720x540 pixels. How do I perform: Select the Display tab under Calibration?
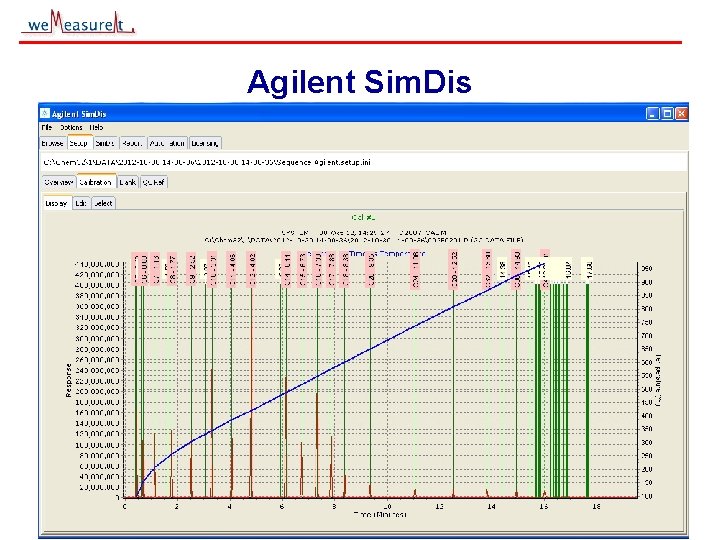click(x=57, y=202)
